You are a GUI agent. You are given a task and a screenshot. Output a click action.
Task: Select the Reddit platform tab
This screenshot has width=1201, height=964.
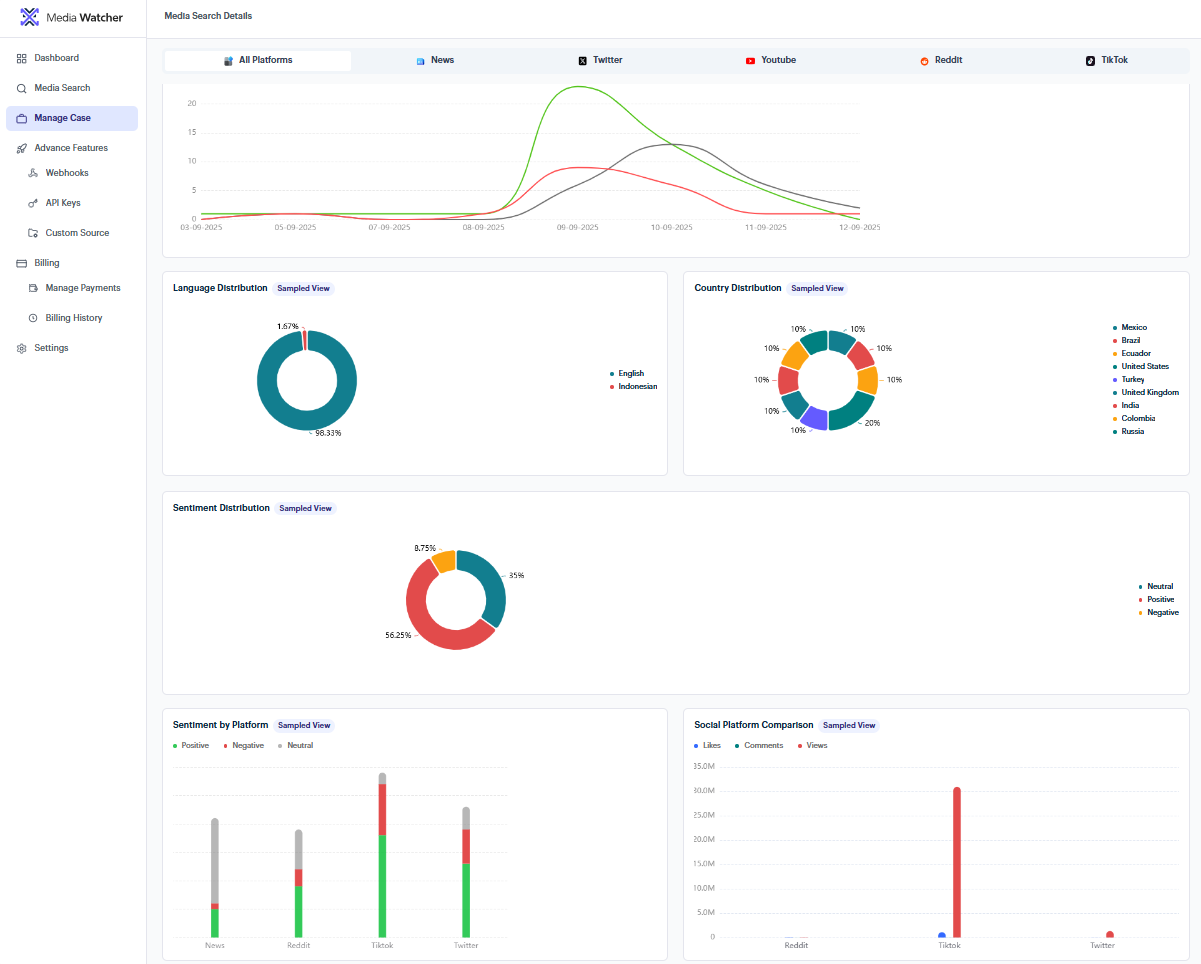[x=941, y=60]
